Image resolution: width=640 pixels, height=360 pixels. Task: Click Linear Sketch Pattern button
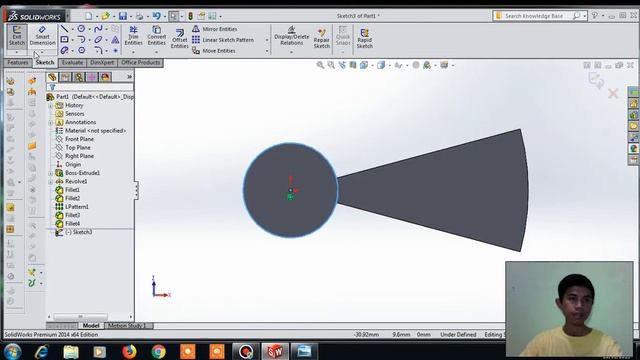(x=223, y=40)
